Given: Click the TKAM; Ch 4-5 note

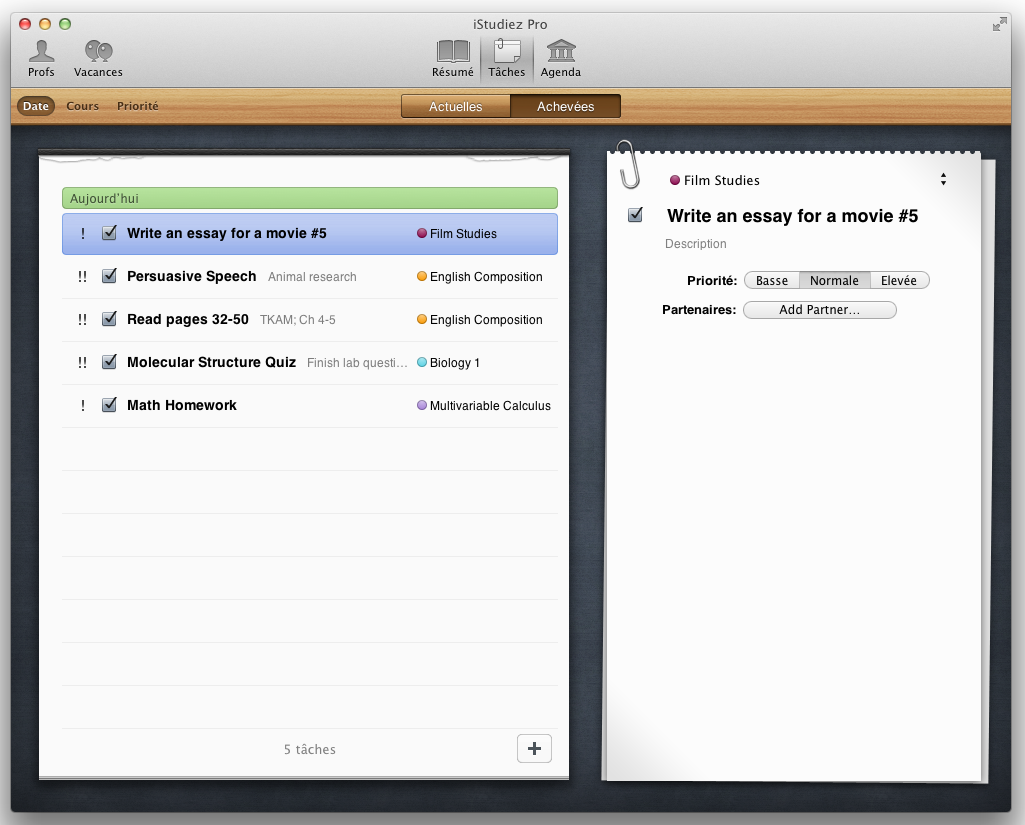Looking at the screenshot, I should pos(297,320).
